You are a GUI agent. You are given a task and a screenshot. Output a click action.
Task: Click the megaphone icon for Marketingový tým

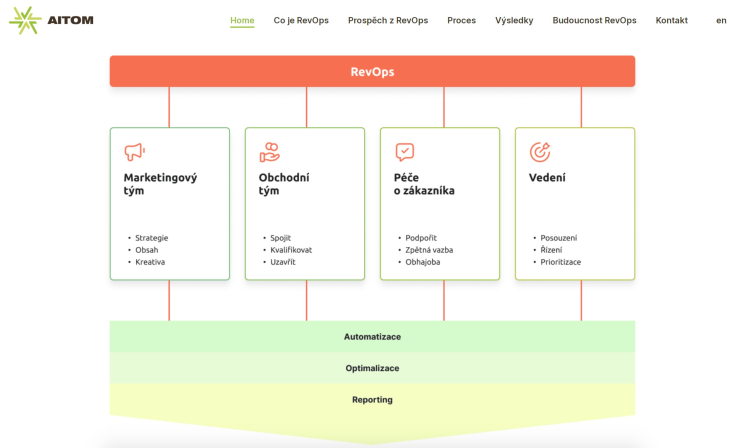(x=135, y=152)
